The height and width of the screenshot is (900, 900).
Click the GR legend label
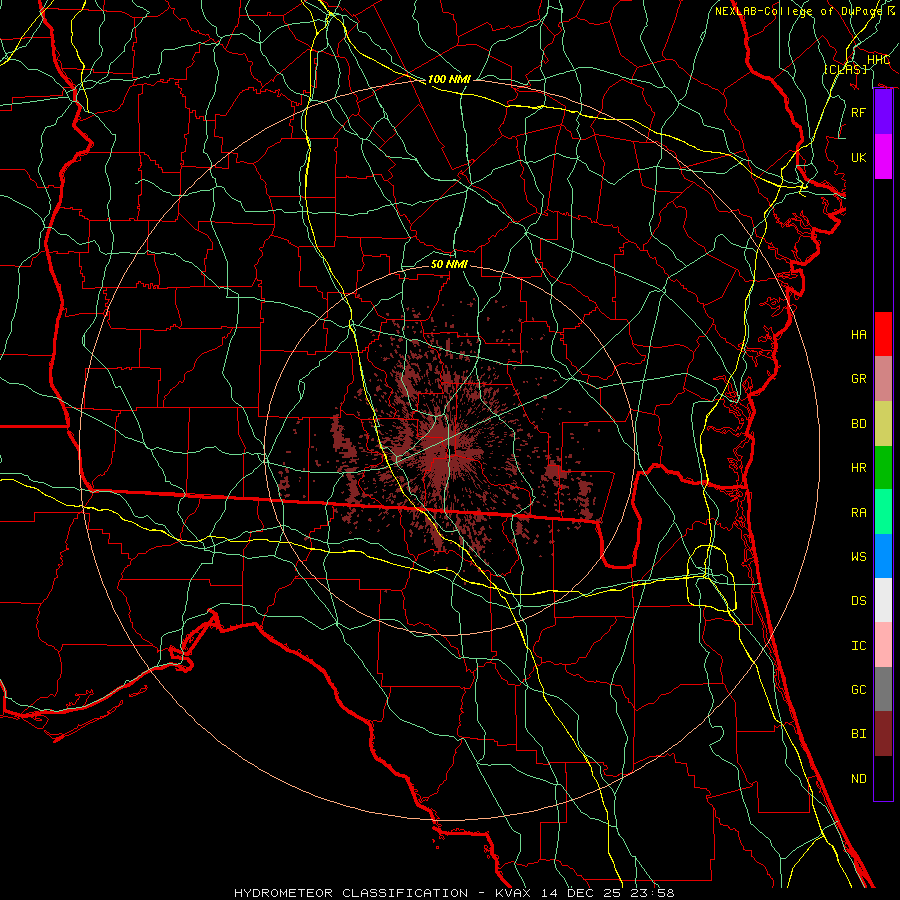point(858,379)
